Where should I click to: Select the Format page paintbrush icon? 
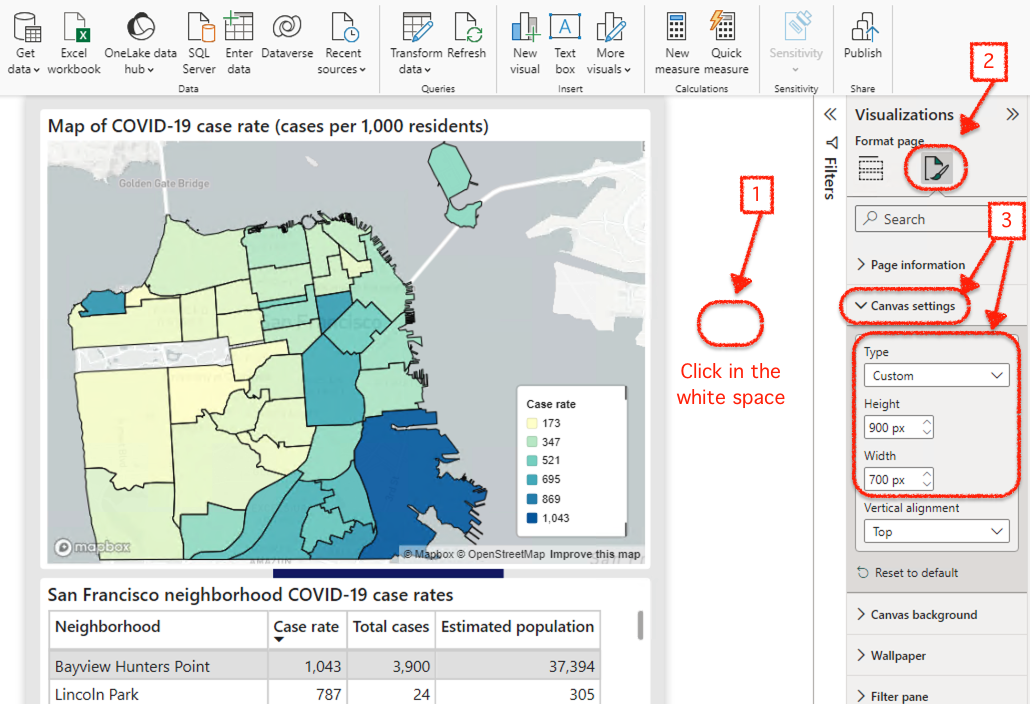(x=934, y=168)
